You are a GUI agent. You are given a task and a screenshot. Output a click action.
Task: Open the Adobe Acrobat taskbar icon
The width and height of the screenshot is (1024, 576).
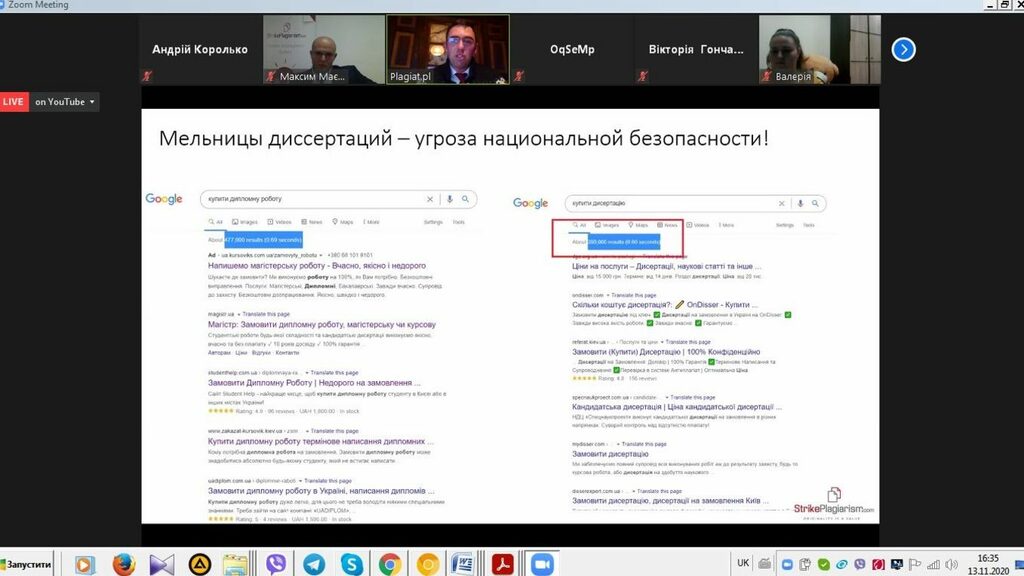pos(503,564)
